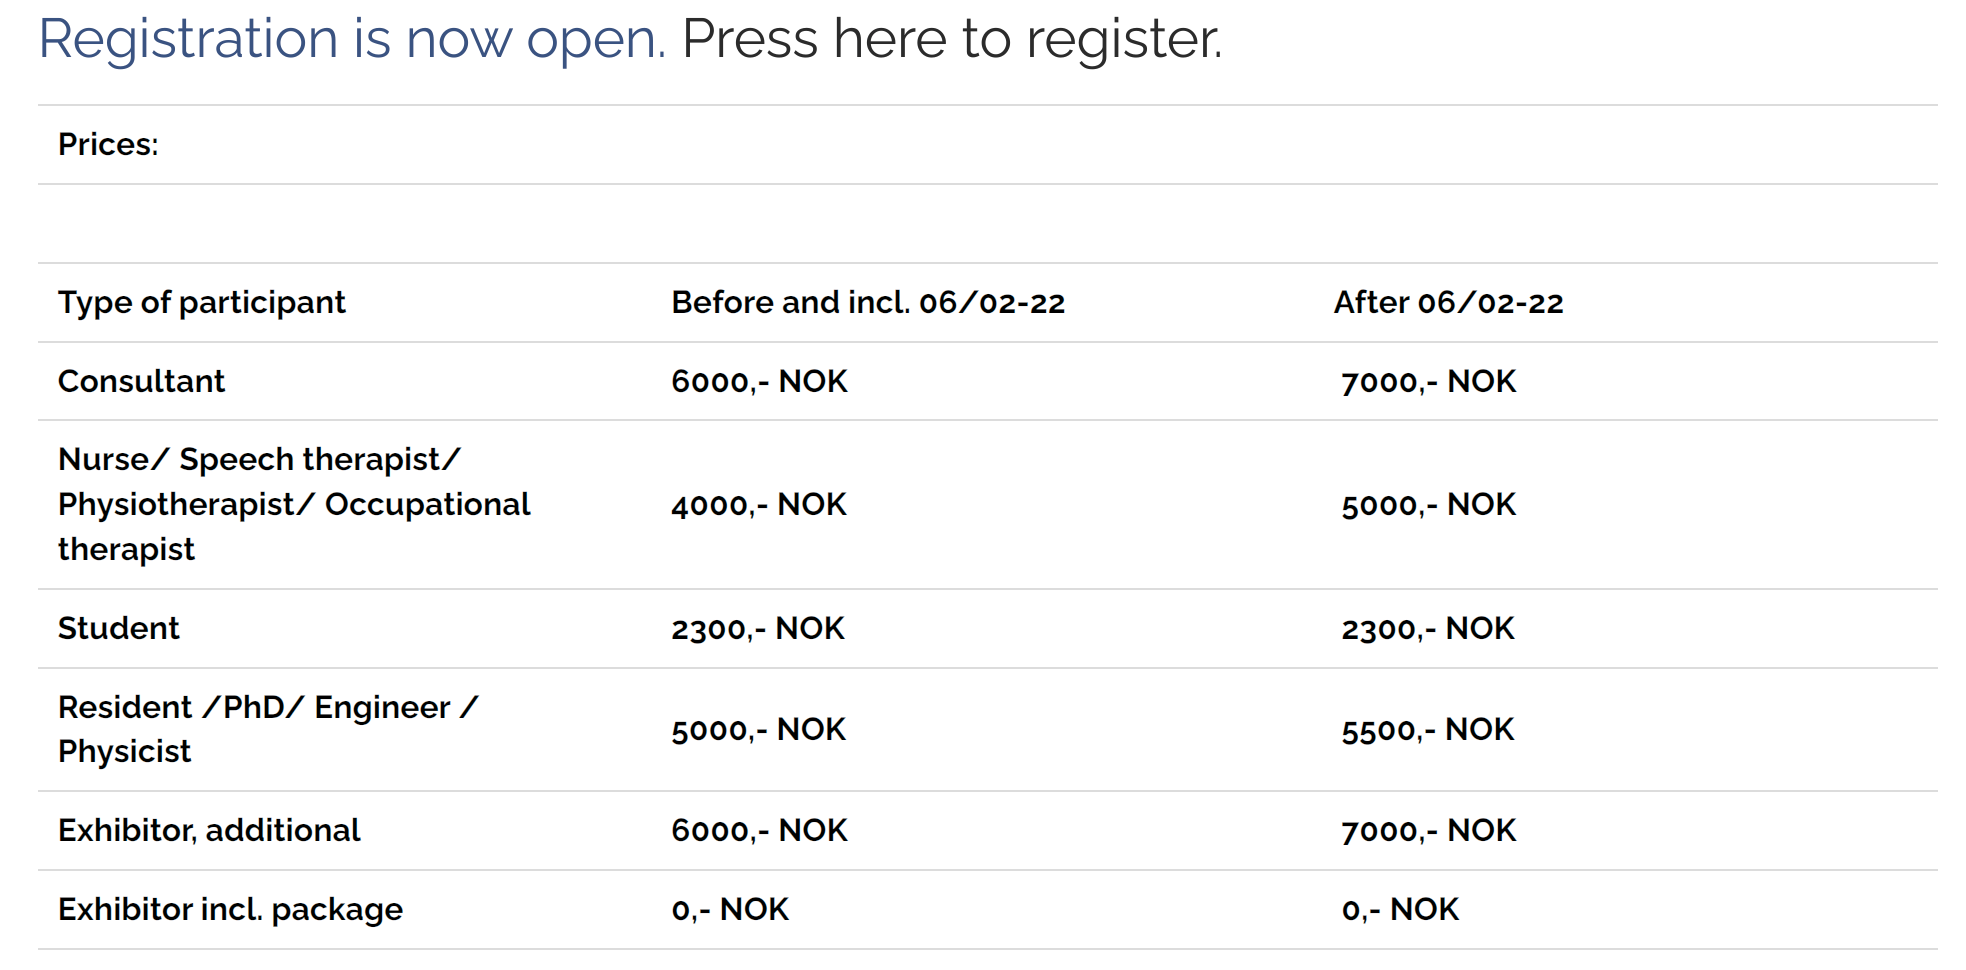Click the 5500,- NOK price cell
The height and width of the screenshot is (970, 1966).
click(x=1427, y=729)
